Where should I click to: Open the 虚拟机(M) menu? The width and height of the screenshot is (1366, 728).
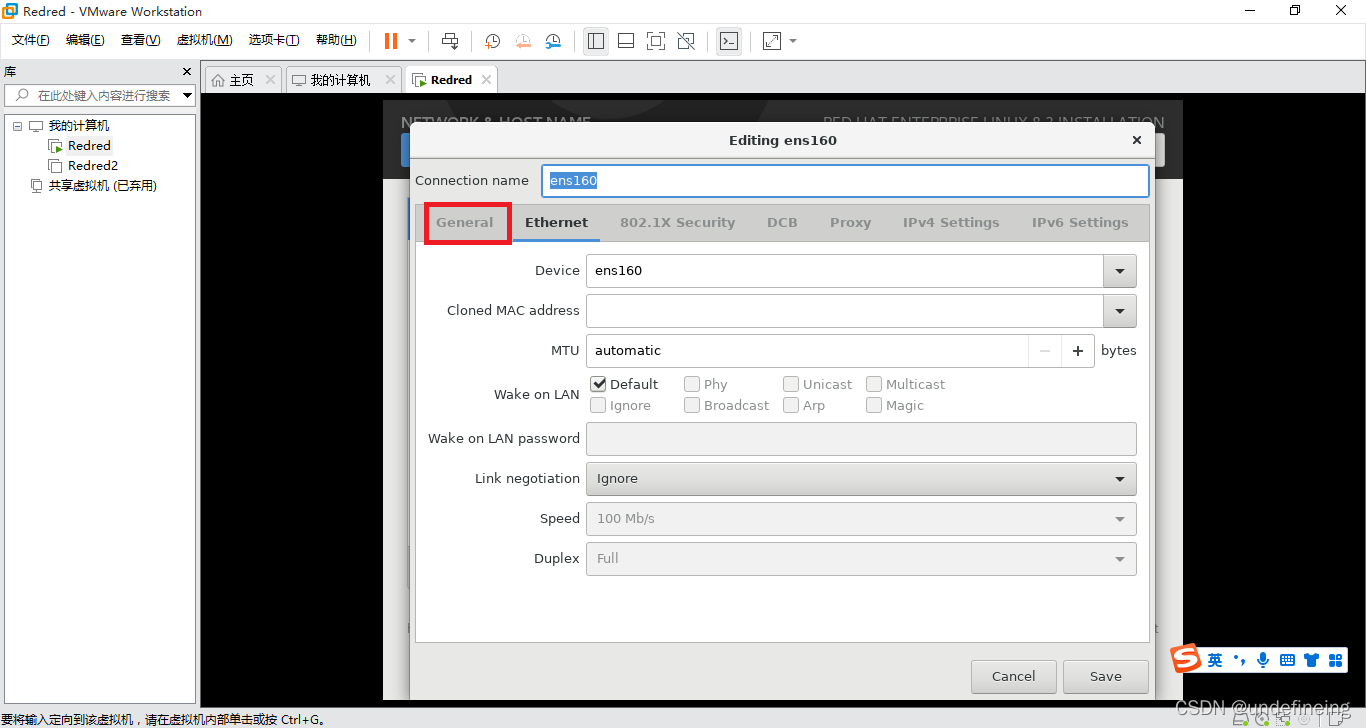click(x=204, y=40)
